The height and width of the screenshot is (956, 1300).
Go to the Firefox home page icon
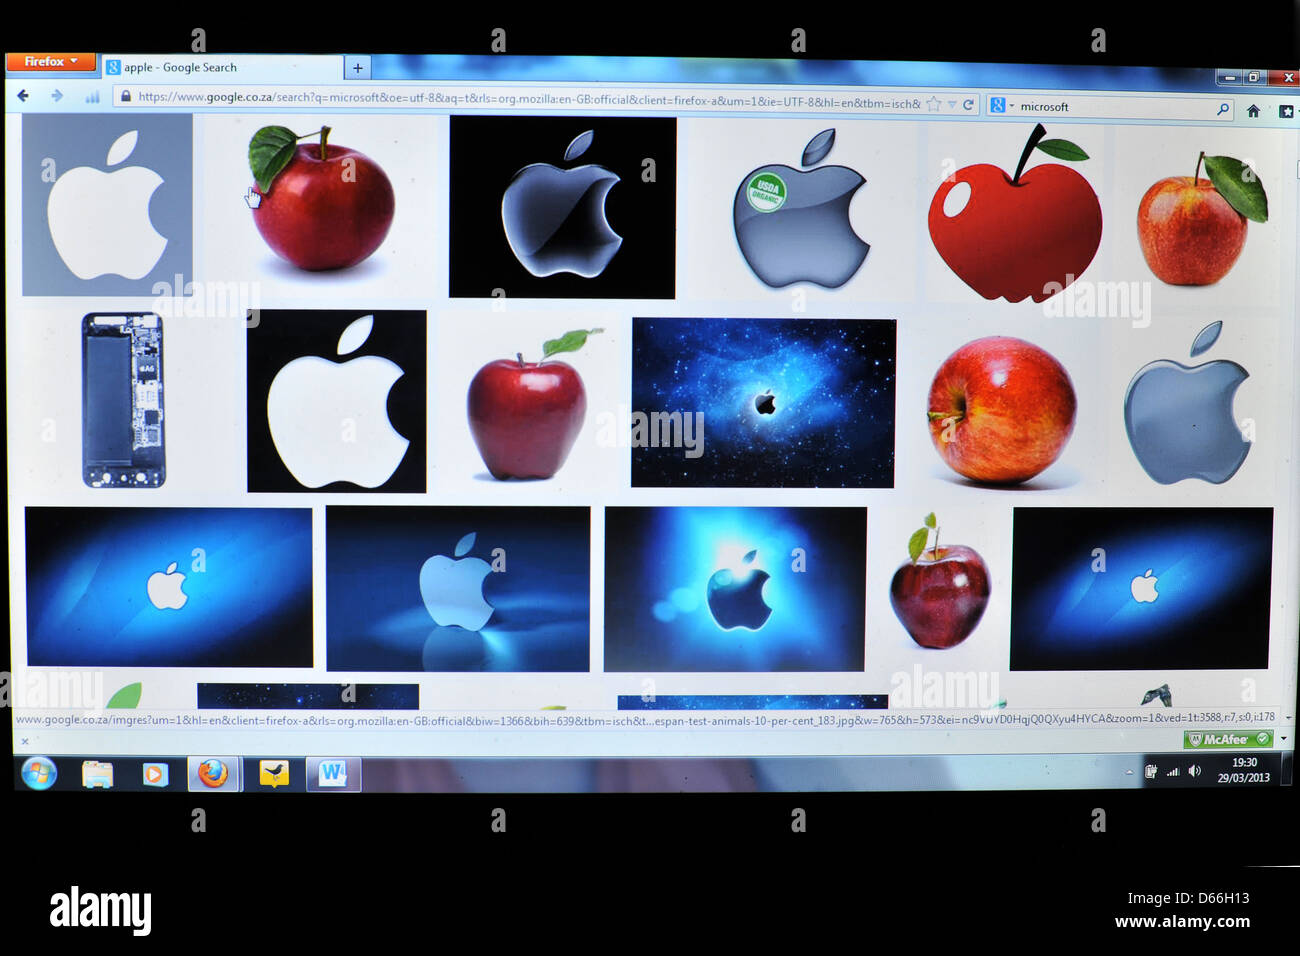[1253, 111]
